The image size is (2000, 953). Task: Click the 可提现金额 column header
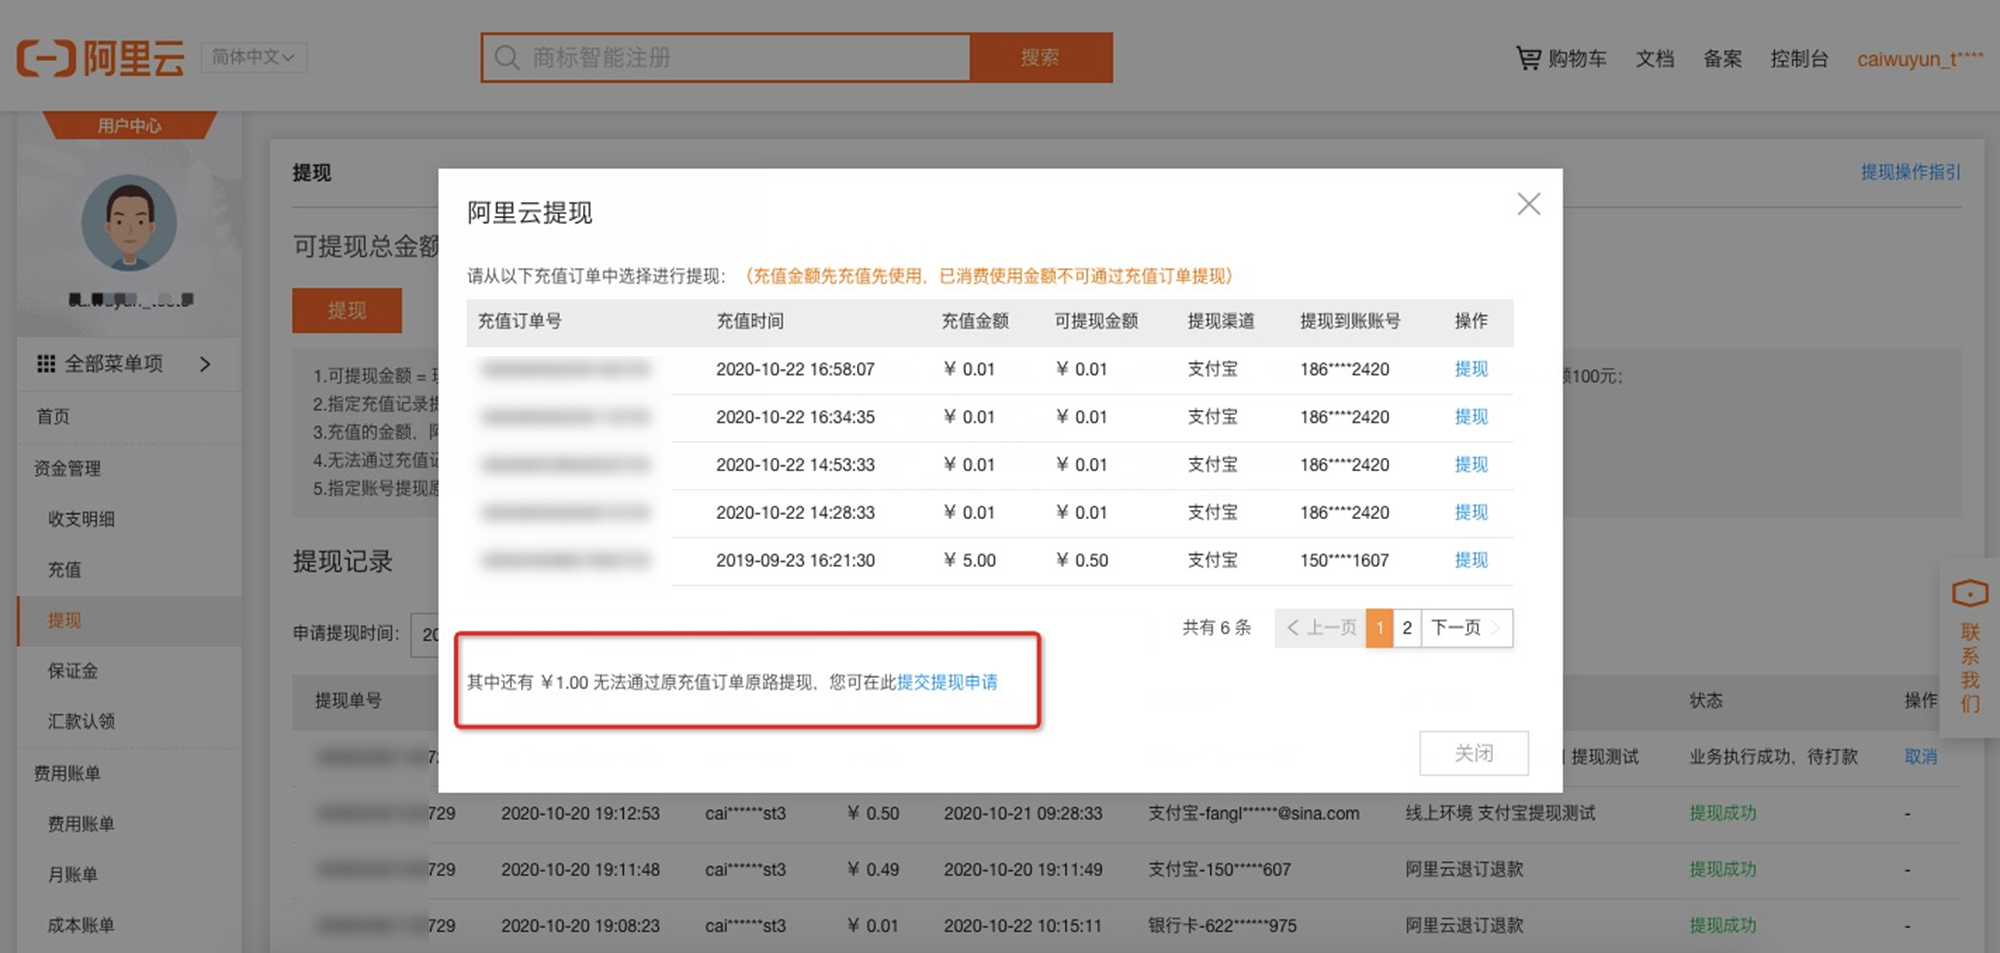pos(1097,321)
